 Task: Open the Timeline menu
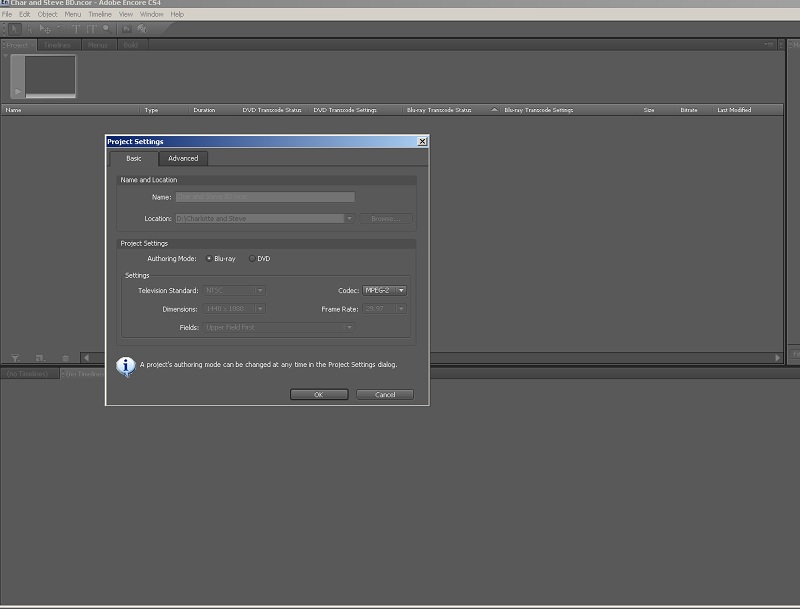click(x=100, y=15)
